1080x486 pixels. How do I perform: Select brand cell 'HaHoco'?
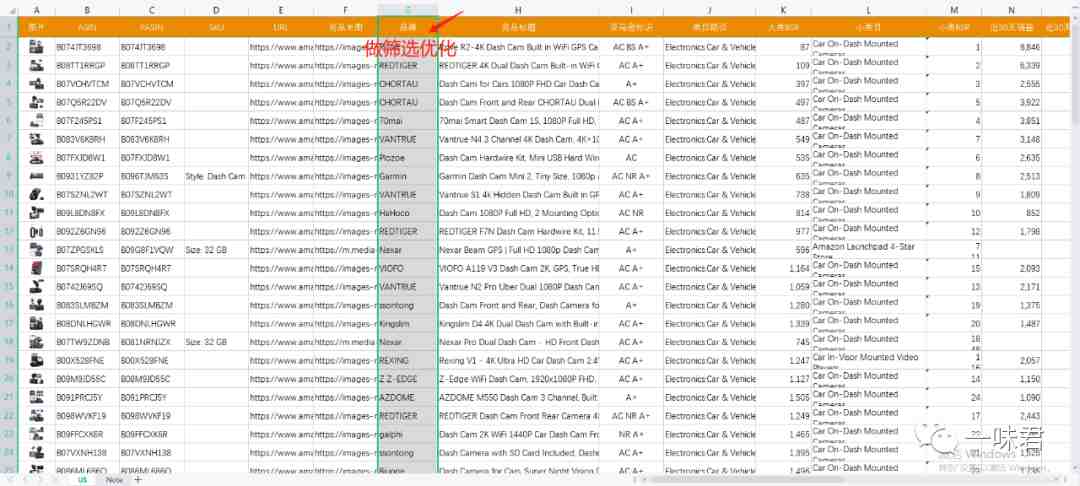tap(408, 213)
